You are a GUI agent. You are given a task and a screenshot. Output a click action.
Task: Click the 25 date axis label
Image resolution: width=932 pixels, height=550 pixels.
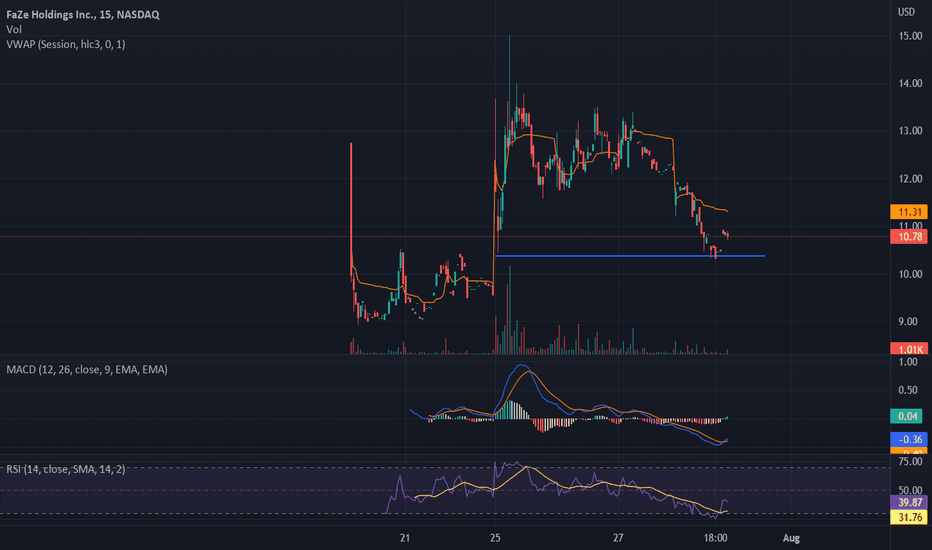(495, 538)
